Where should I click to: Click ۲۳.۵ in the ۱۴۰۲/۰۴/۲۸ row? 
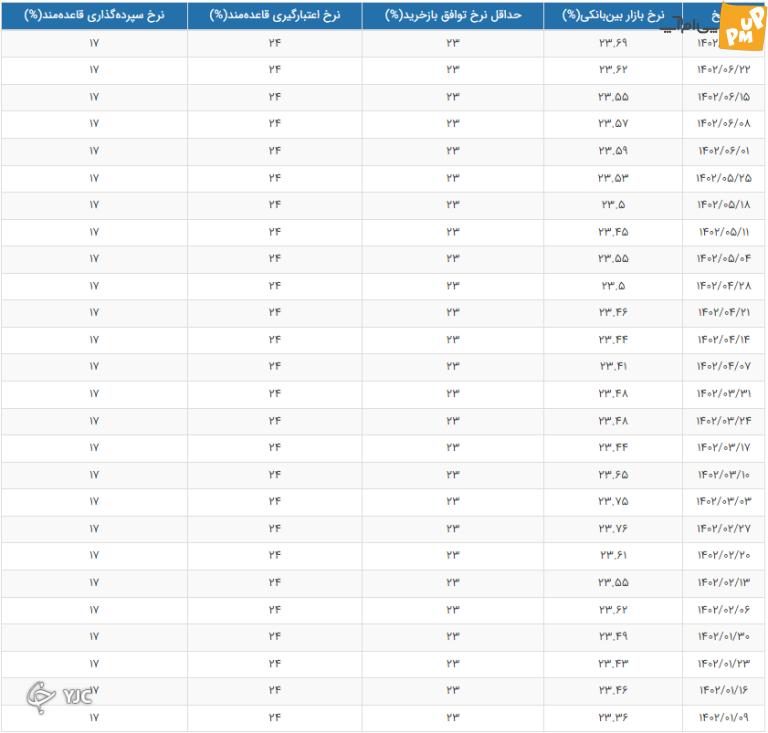[613, 286]
